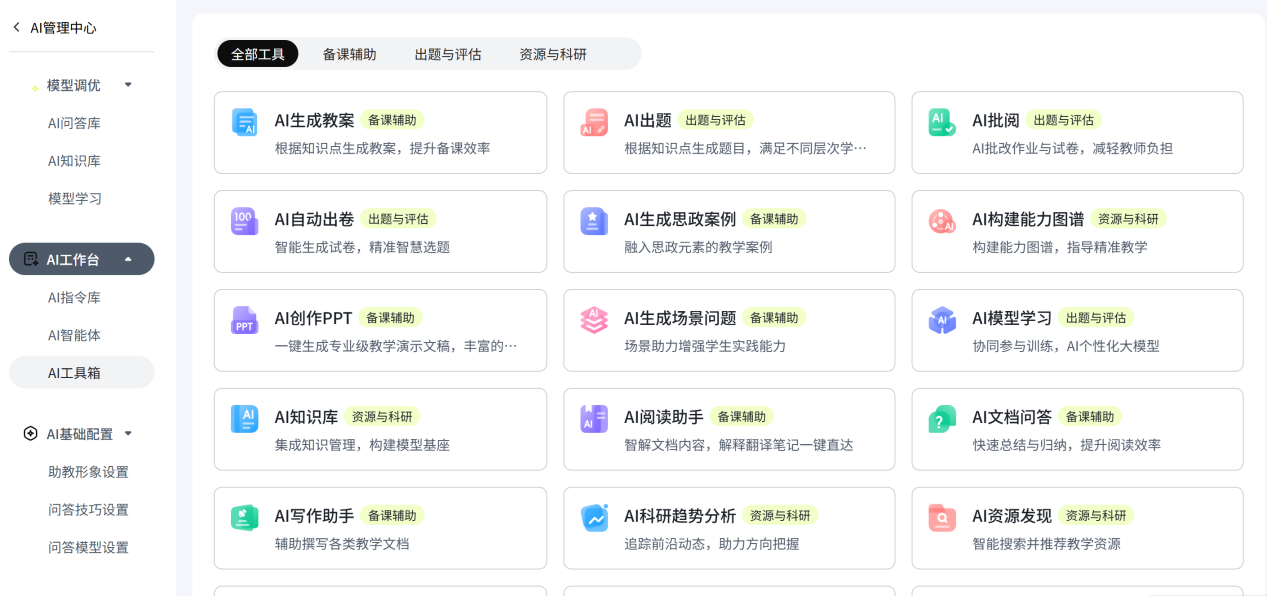This screenshot has height=596, width=1267.
Task: Click the AI构建能力图谱 icon
Action: click(x=942, y=221)
